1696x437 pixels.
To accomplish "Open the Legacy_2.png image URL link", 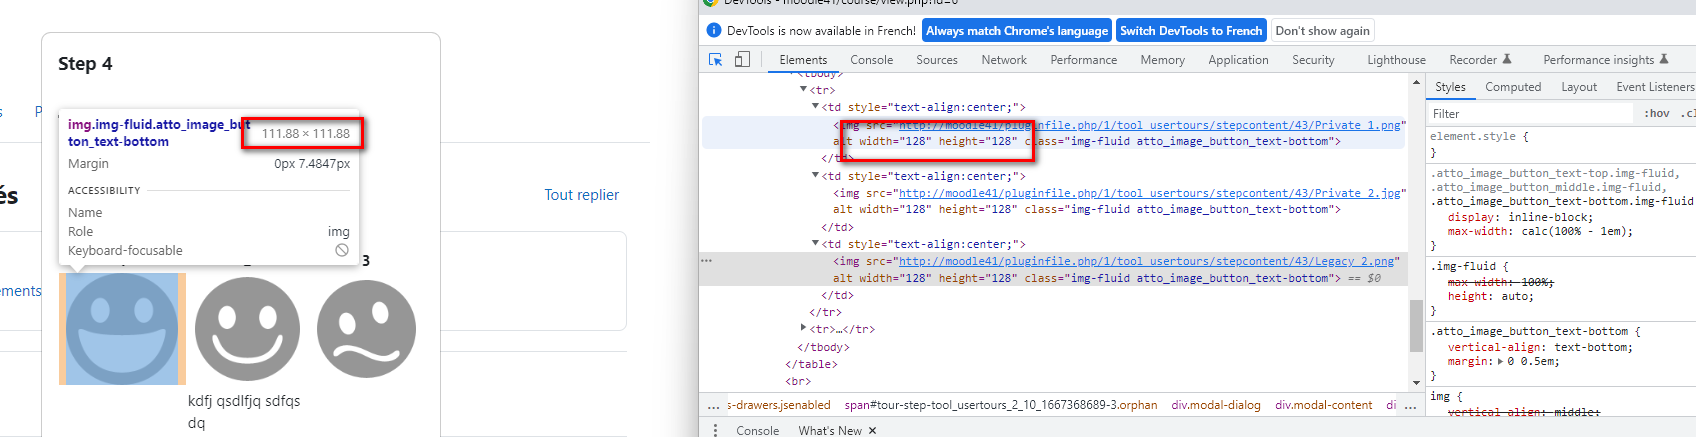I will click(x=1147, y=261).
